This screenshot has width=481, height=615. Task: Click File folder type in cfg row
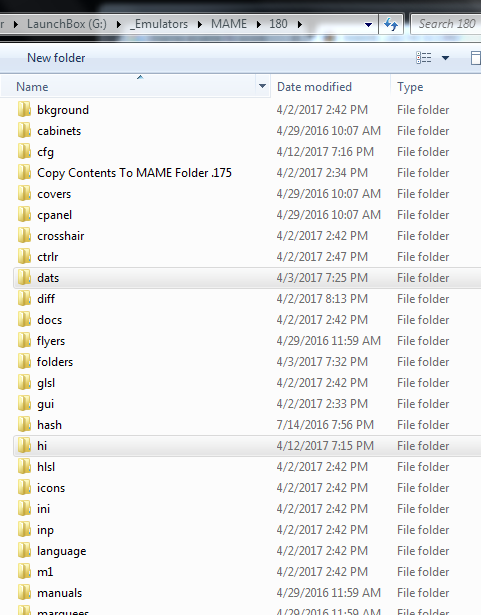[x=423, y=151]
